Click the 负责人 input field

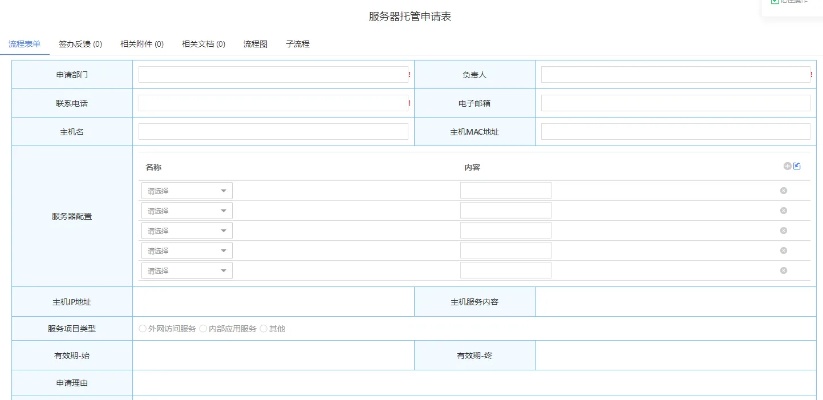[676, 75]
